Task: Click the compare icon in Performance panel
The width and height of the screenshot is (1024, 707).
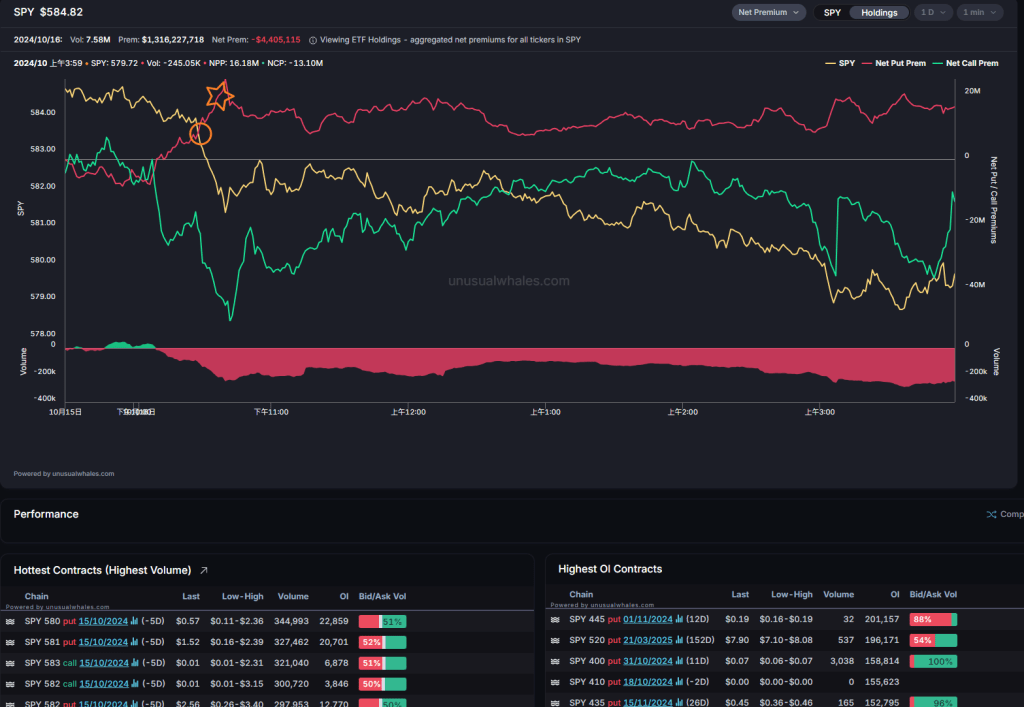Action: [x=991, y=514]
